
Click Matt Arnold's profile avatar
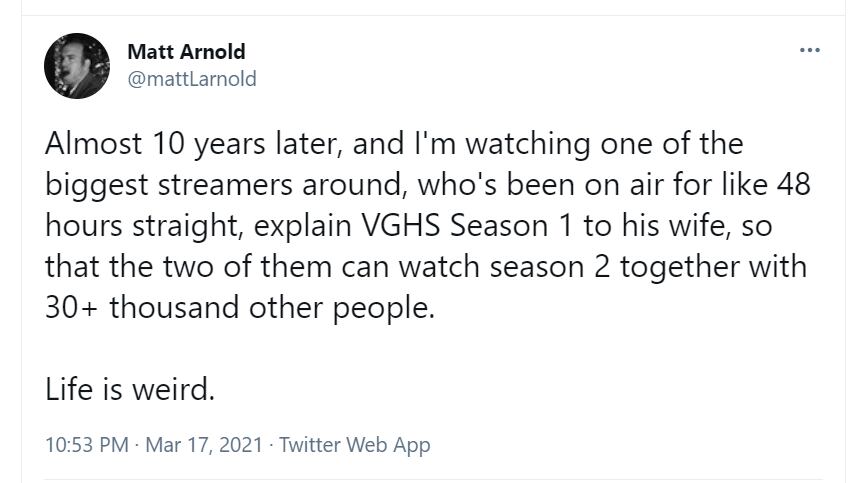click(x=76, y=66)
